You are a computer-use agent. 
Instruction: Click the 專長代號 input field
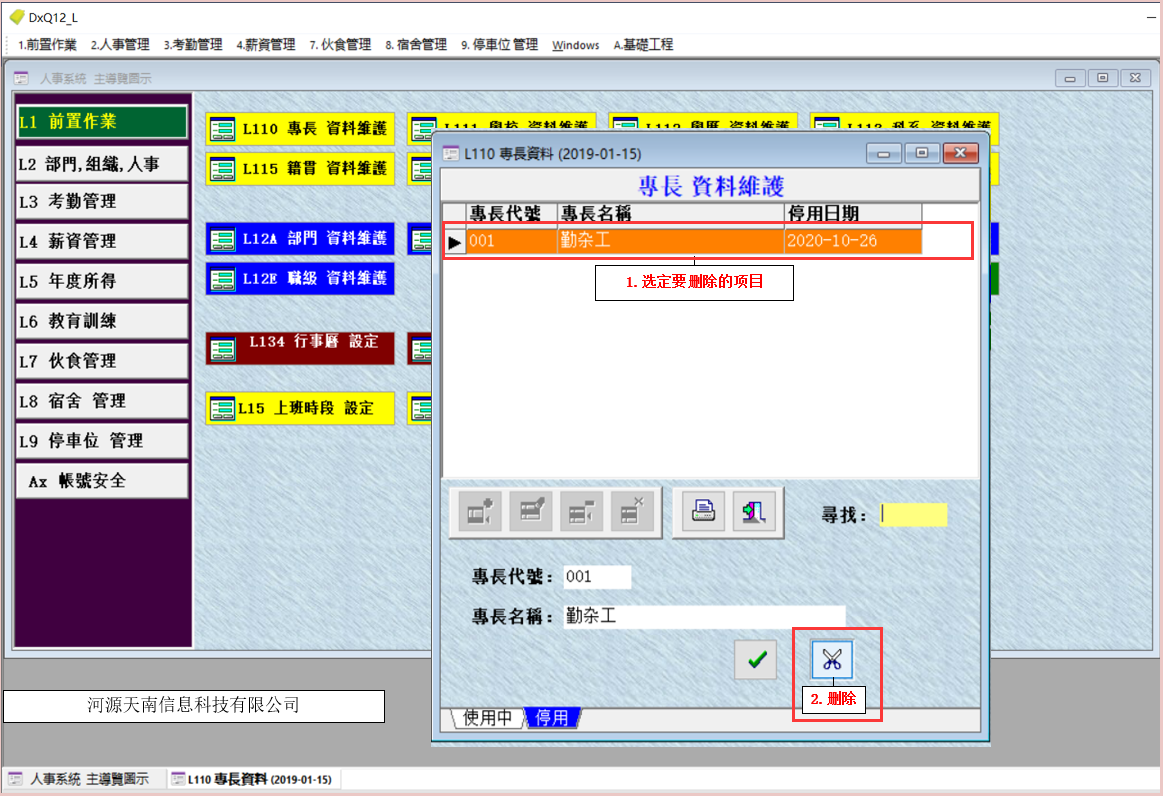[597, 576]
